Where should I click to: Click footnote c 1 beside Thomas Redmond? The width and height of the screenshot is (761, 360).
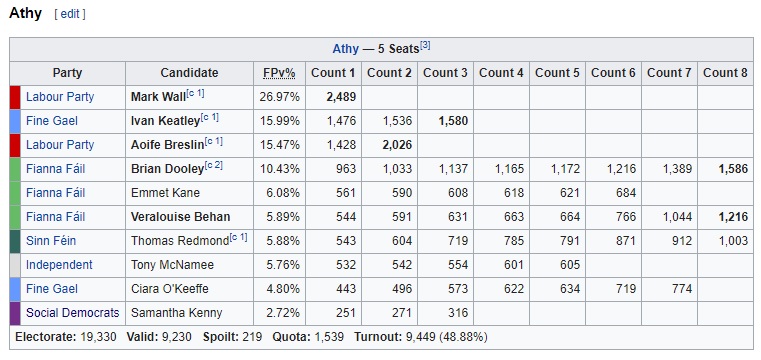click(238, 237)
